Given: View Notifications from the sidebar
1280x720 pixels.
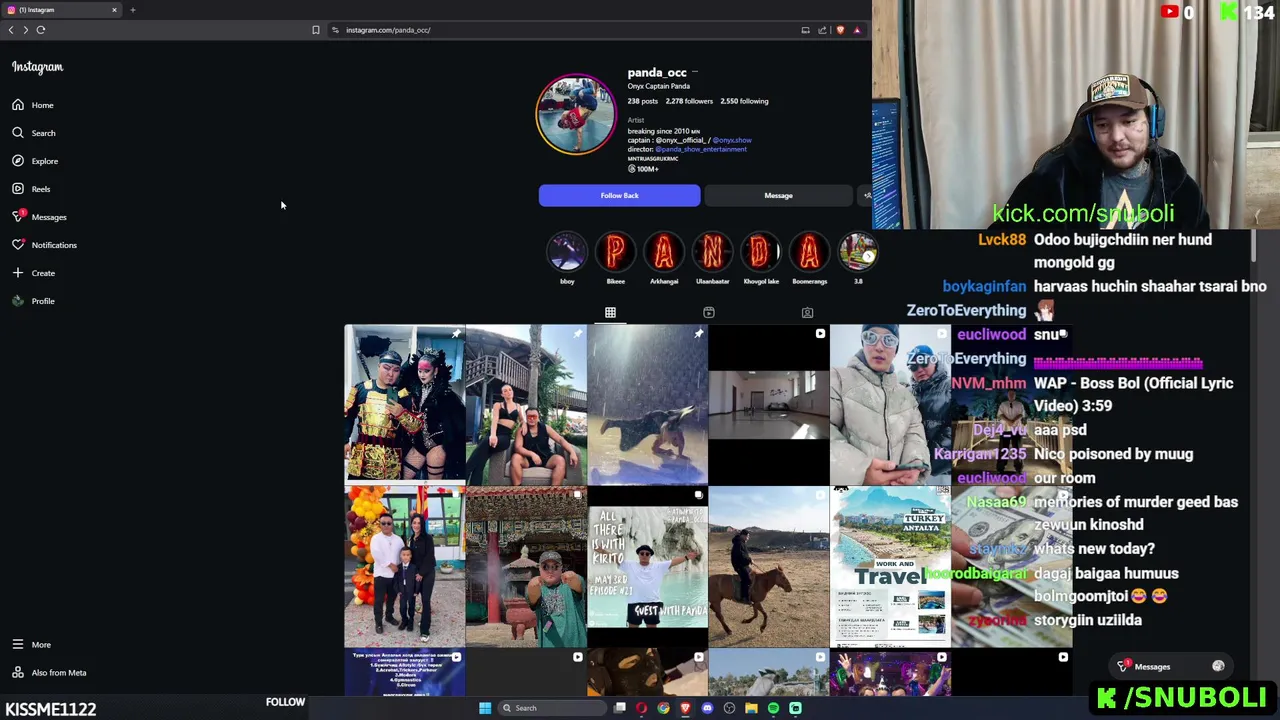Looking at the screenshot, I should tap(44, 245).
